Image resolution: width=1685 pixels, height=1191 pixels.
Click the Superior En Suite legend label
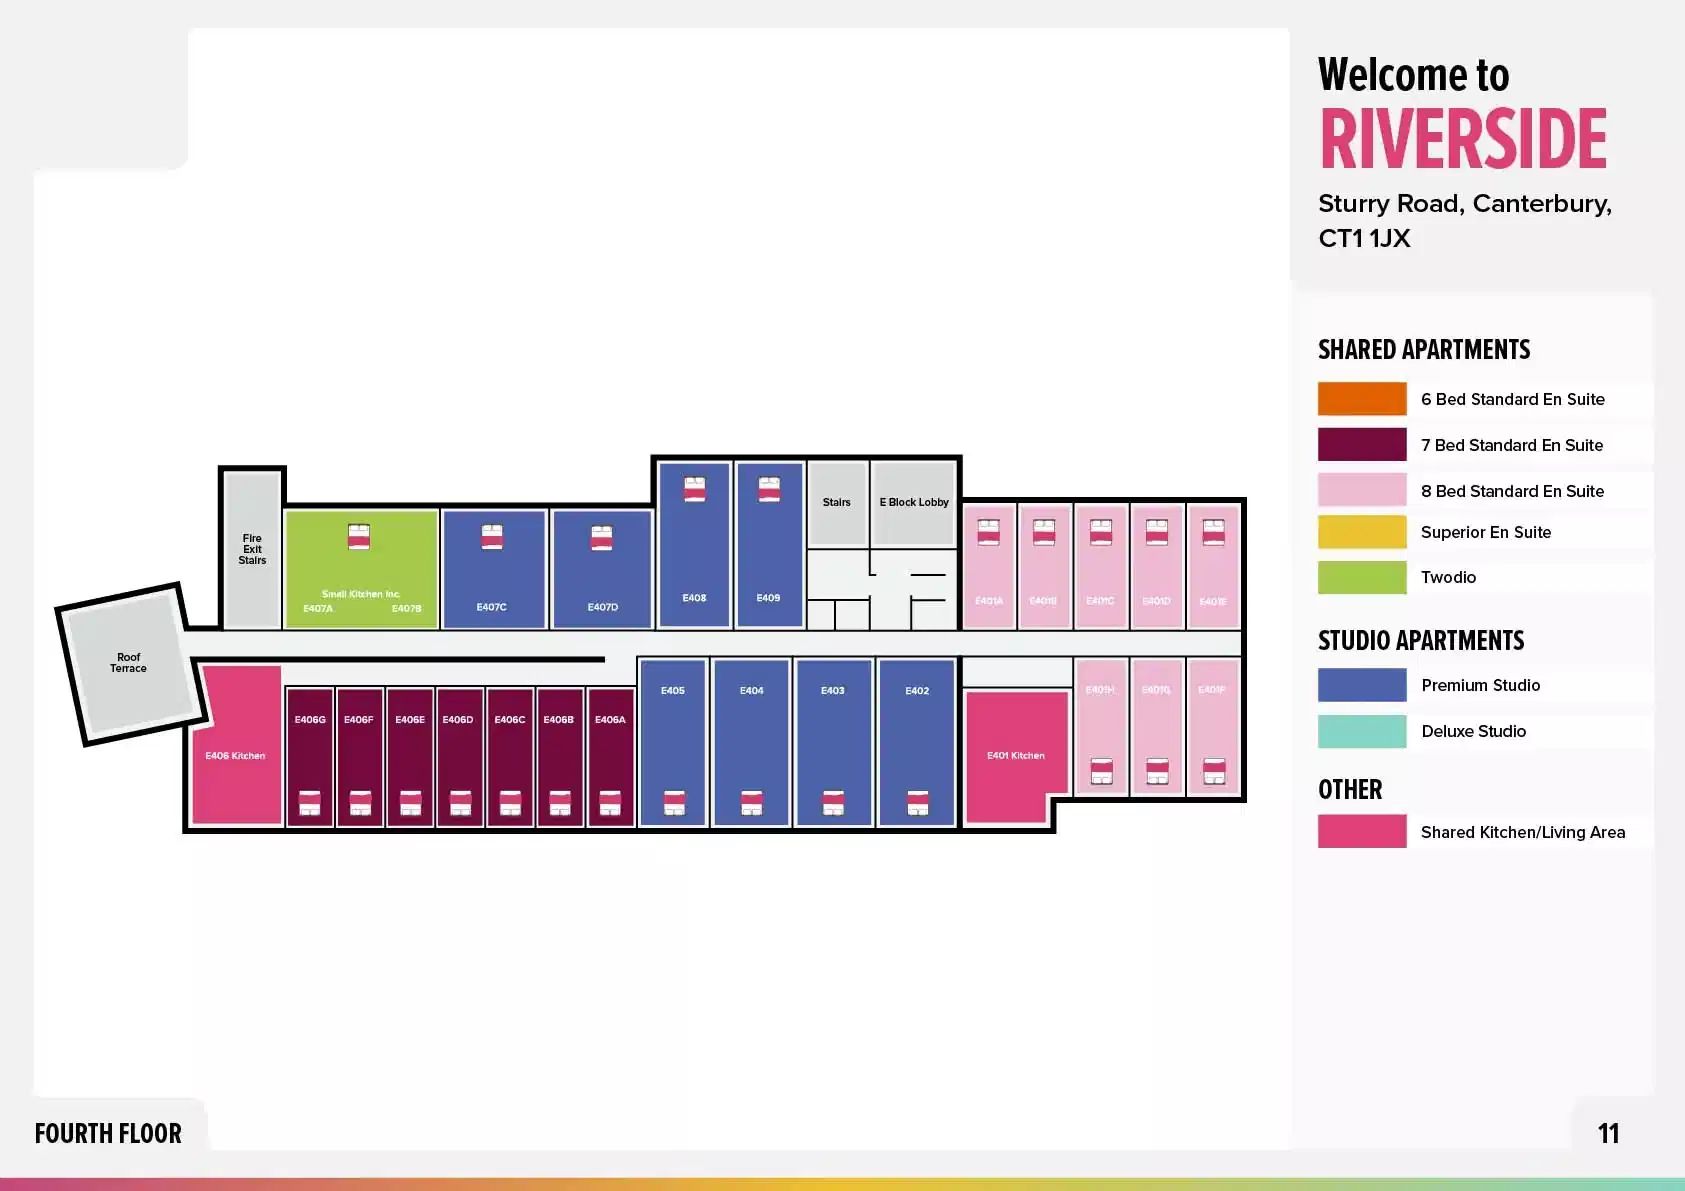(1486, 532)
